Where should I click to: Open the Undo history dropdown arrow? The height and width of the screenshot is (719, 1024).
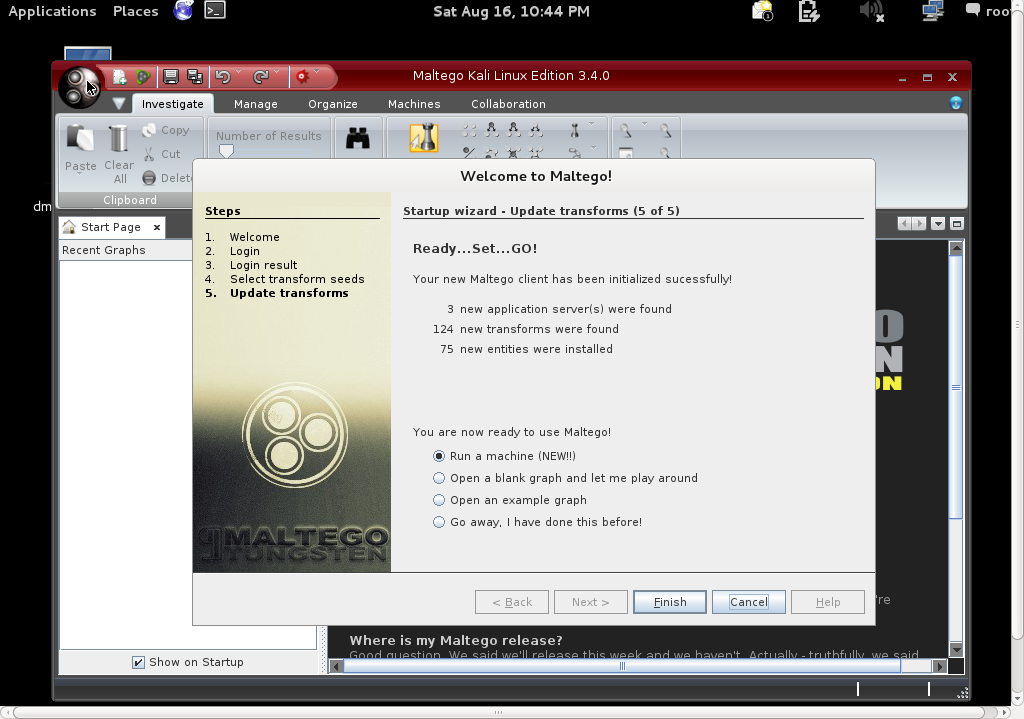[238, 71]
